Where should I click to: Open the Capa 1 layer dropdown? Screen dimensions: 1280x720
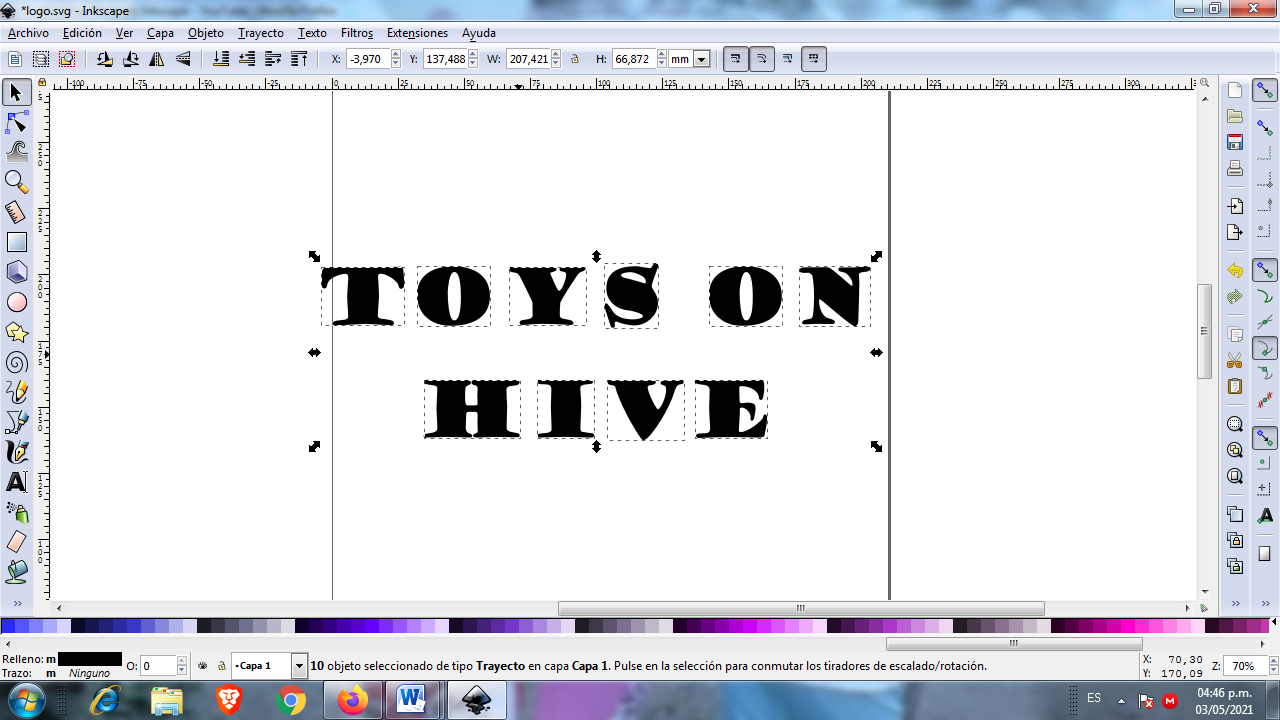(299, 666)
